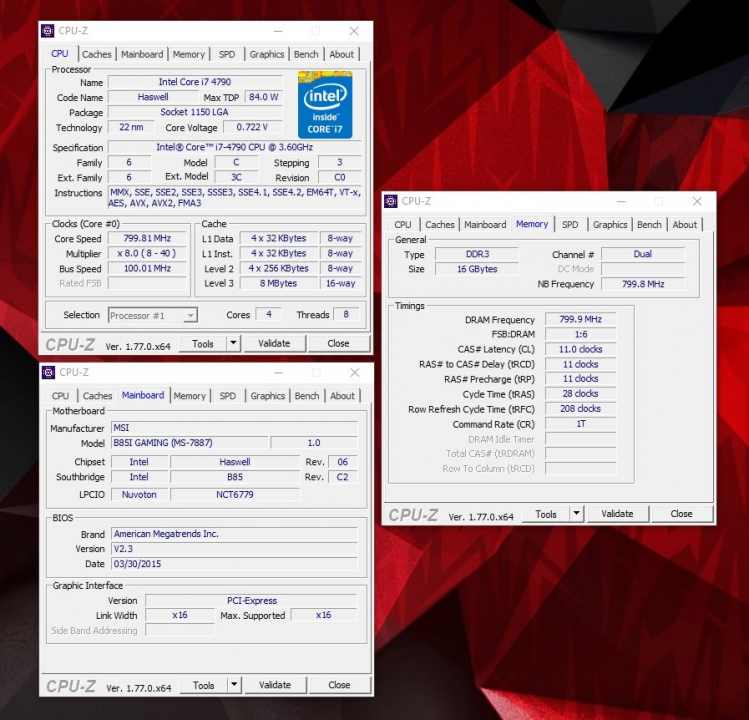The image size is (749, 720).
Task: Click the CPU-Z icon in the CPU window title bar
Action: point(47,31)
